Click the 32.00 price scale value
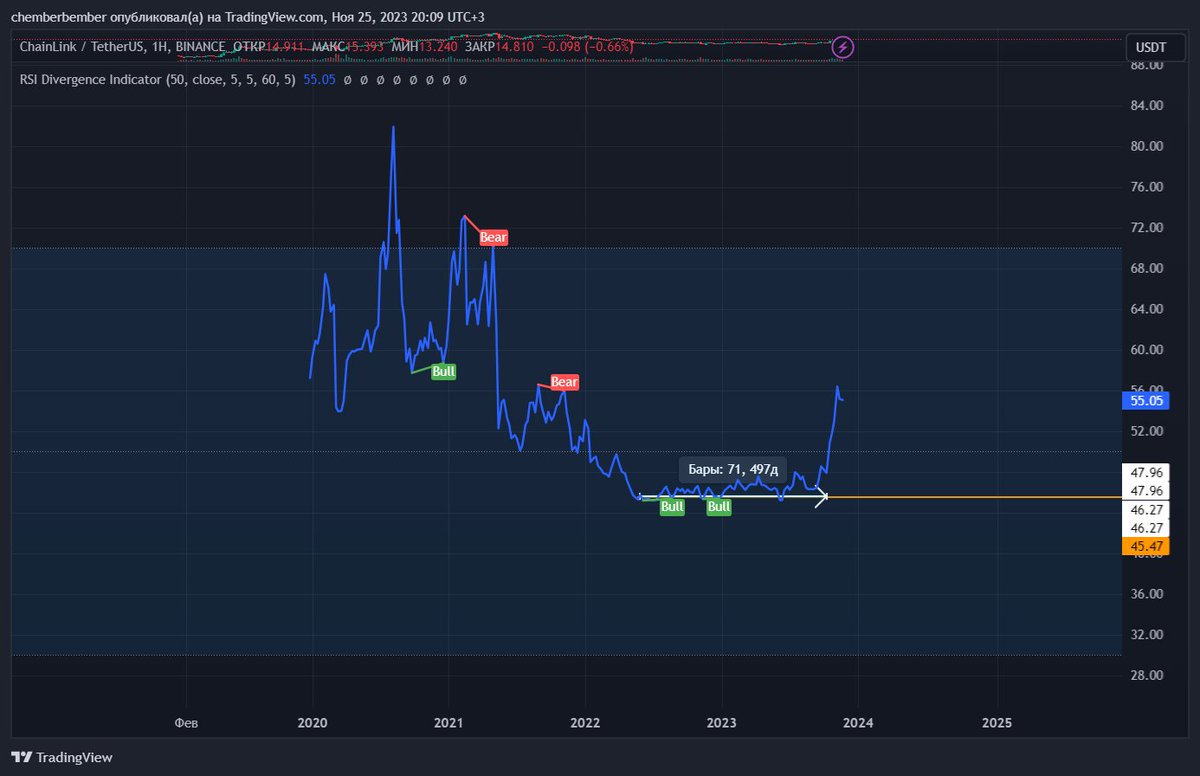 (x=1146, y=635)
